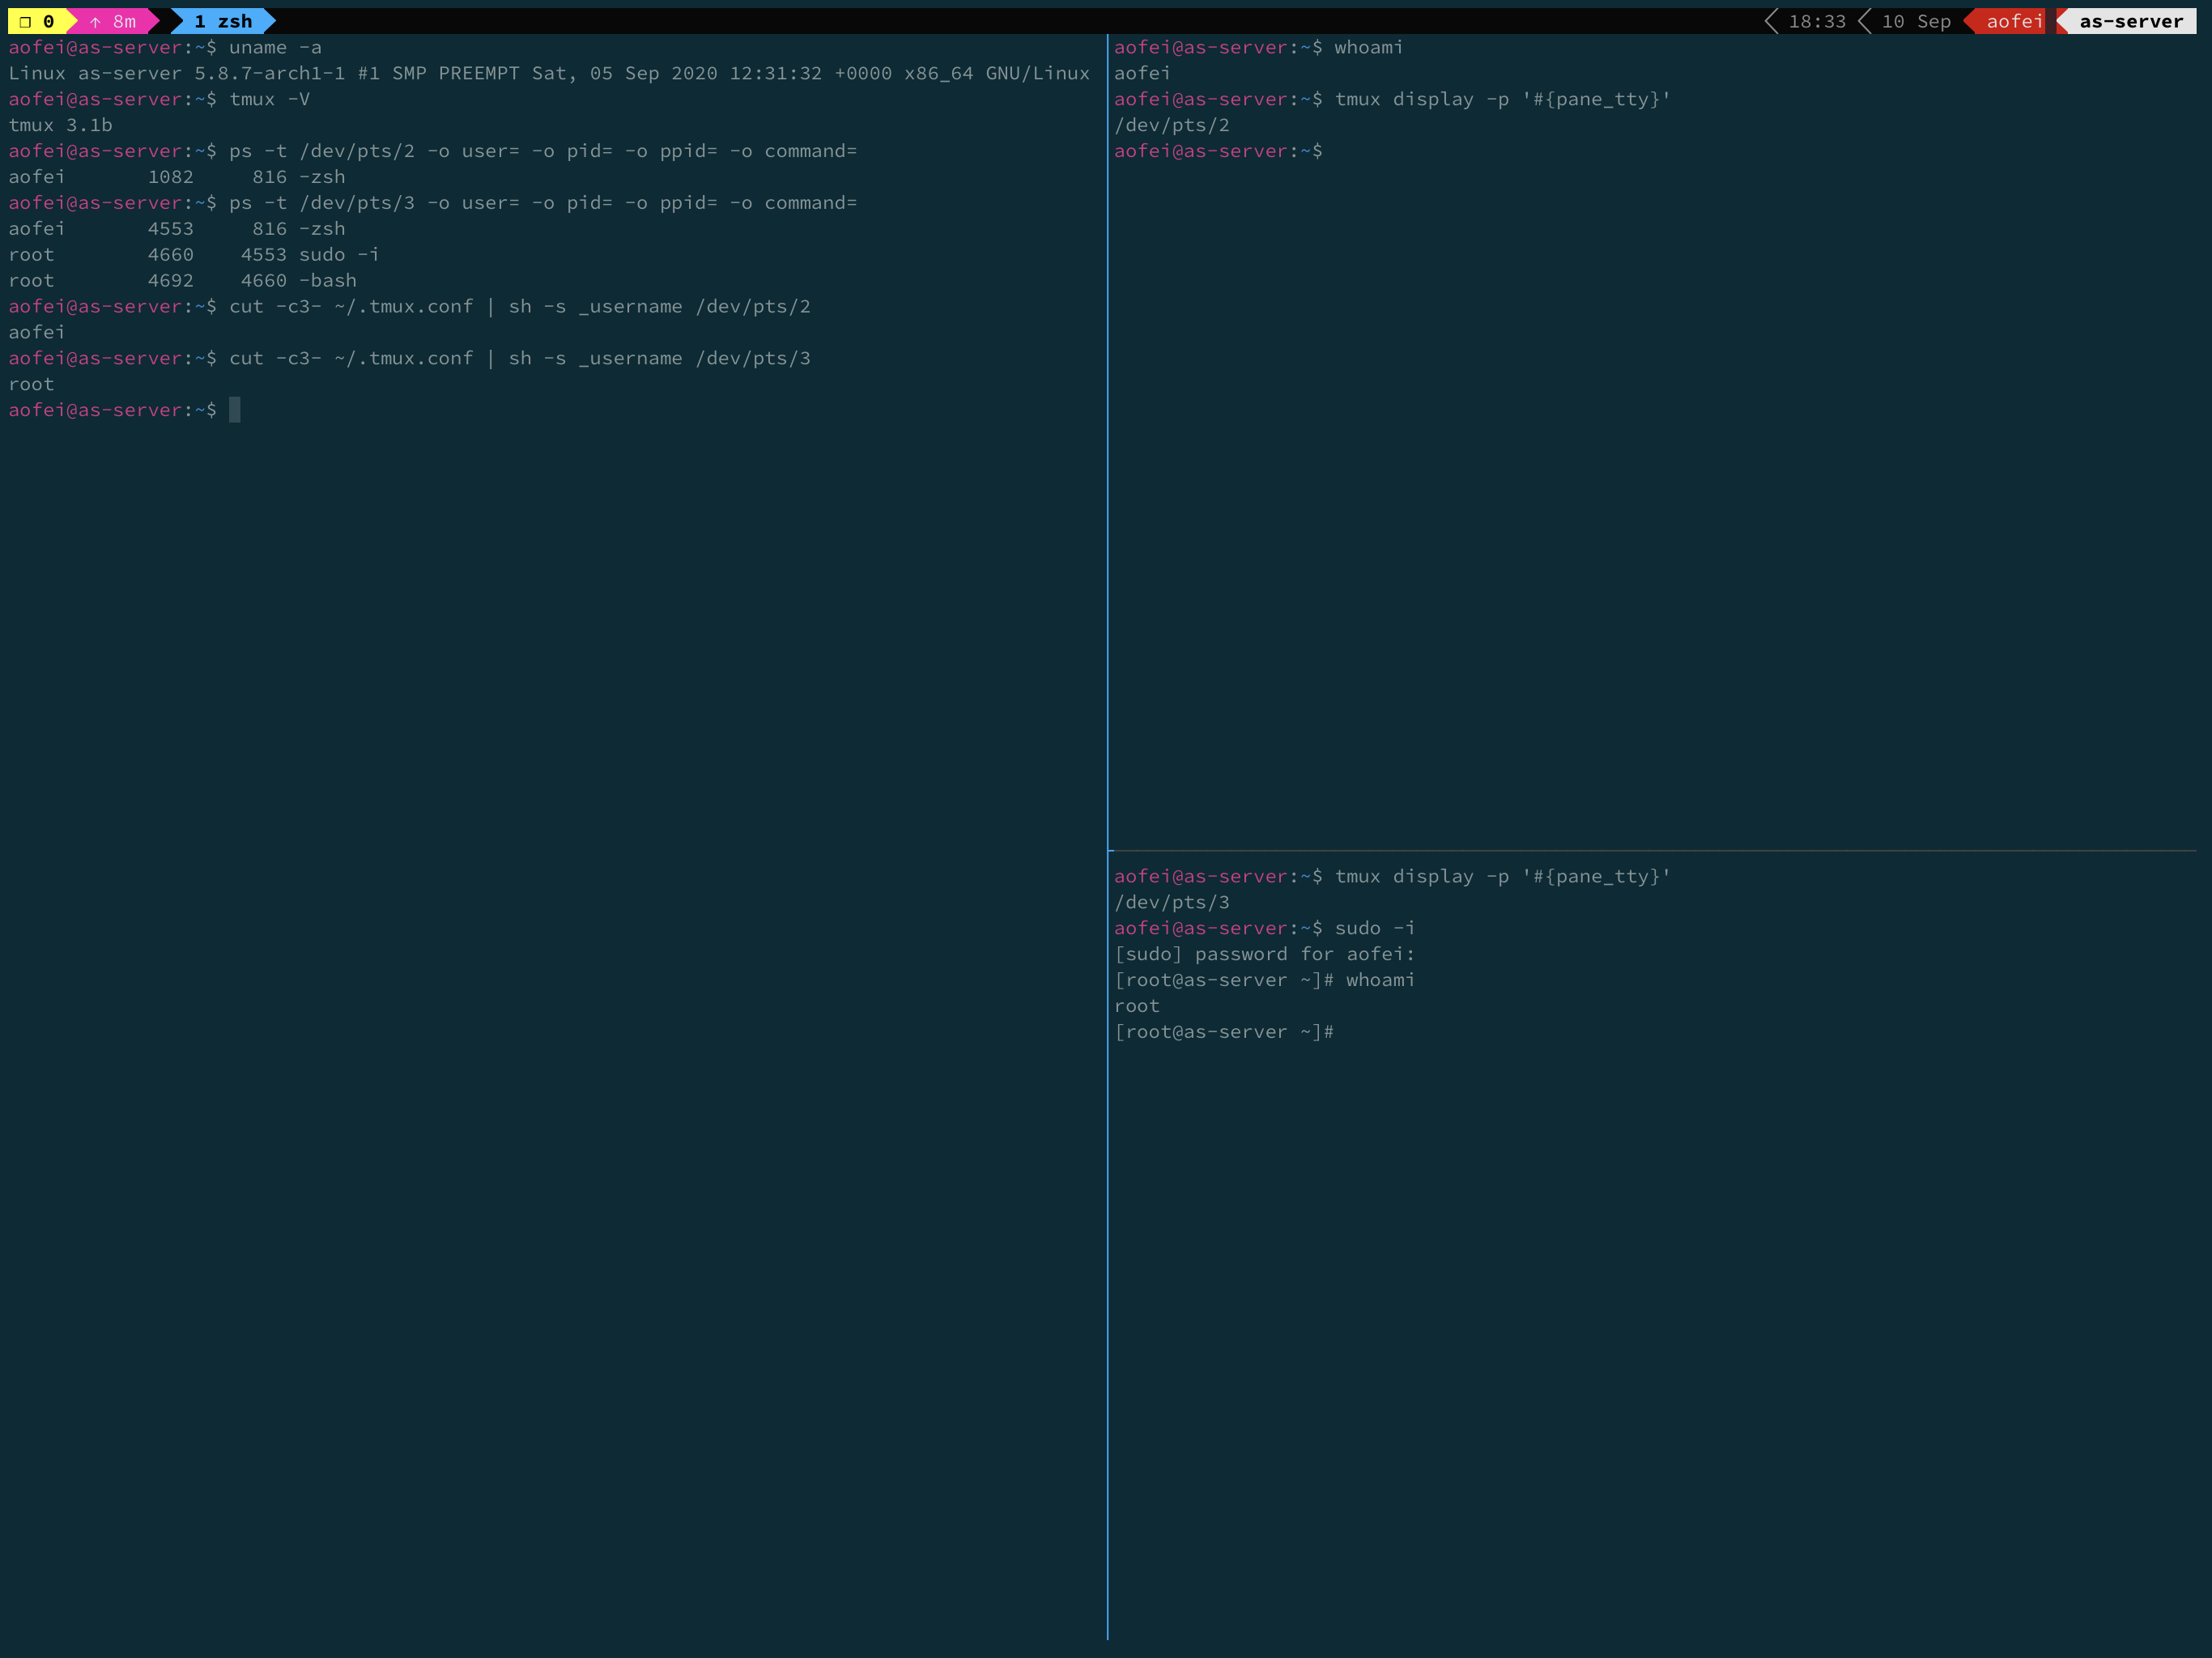Screen dimensions: 2212x1658
Task: Click the 'whoami' command in top-right pane
Action: tap(1368, 47)
